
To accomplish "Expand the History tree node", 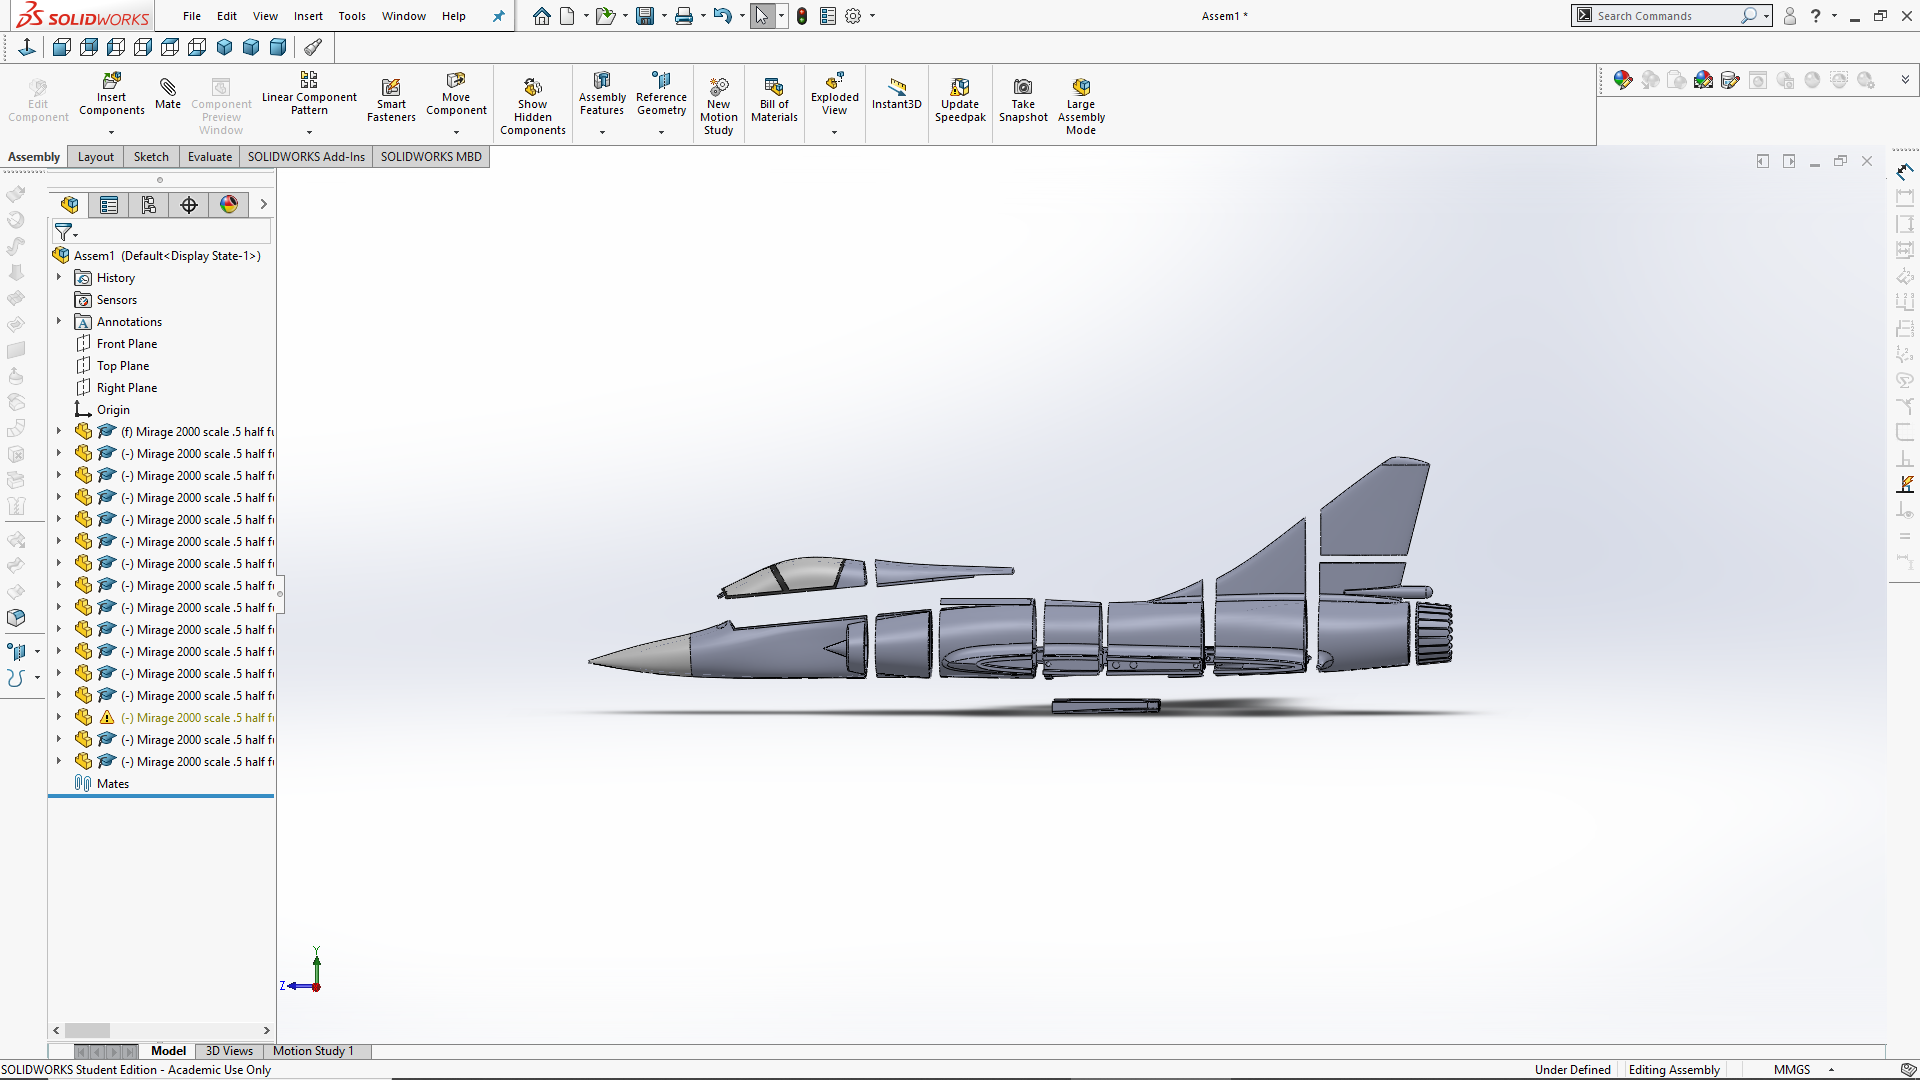I will (59, 278).
